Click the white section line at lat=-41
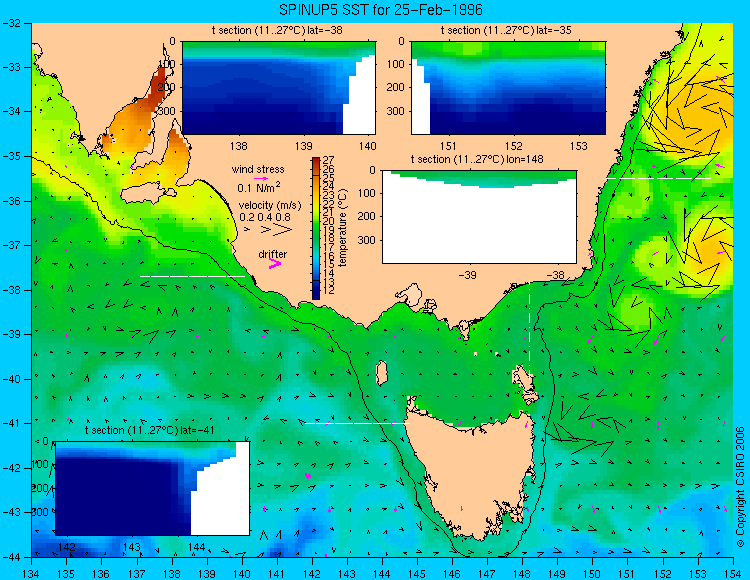Screen dimensions: 750x580 click(357, 423)
